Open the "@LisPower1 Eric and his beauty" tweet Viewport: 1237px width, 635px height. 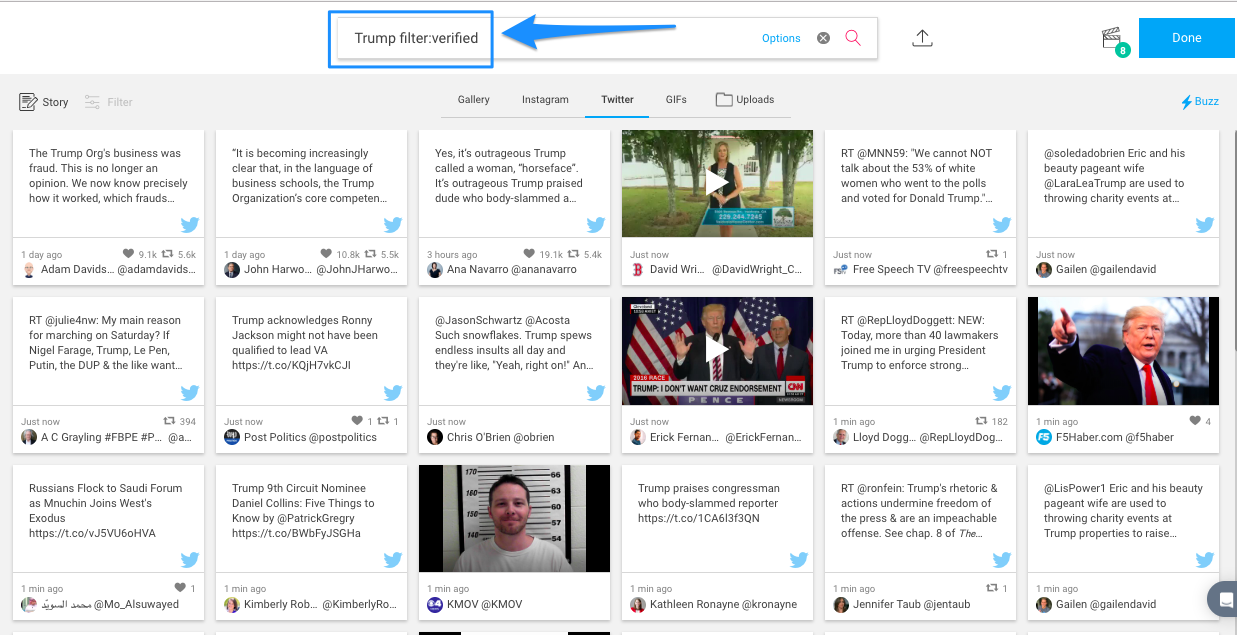tap(1123, 511)
